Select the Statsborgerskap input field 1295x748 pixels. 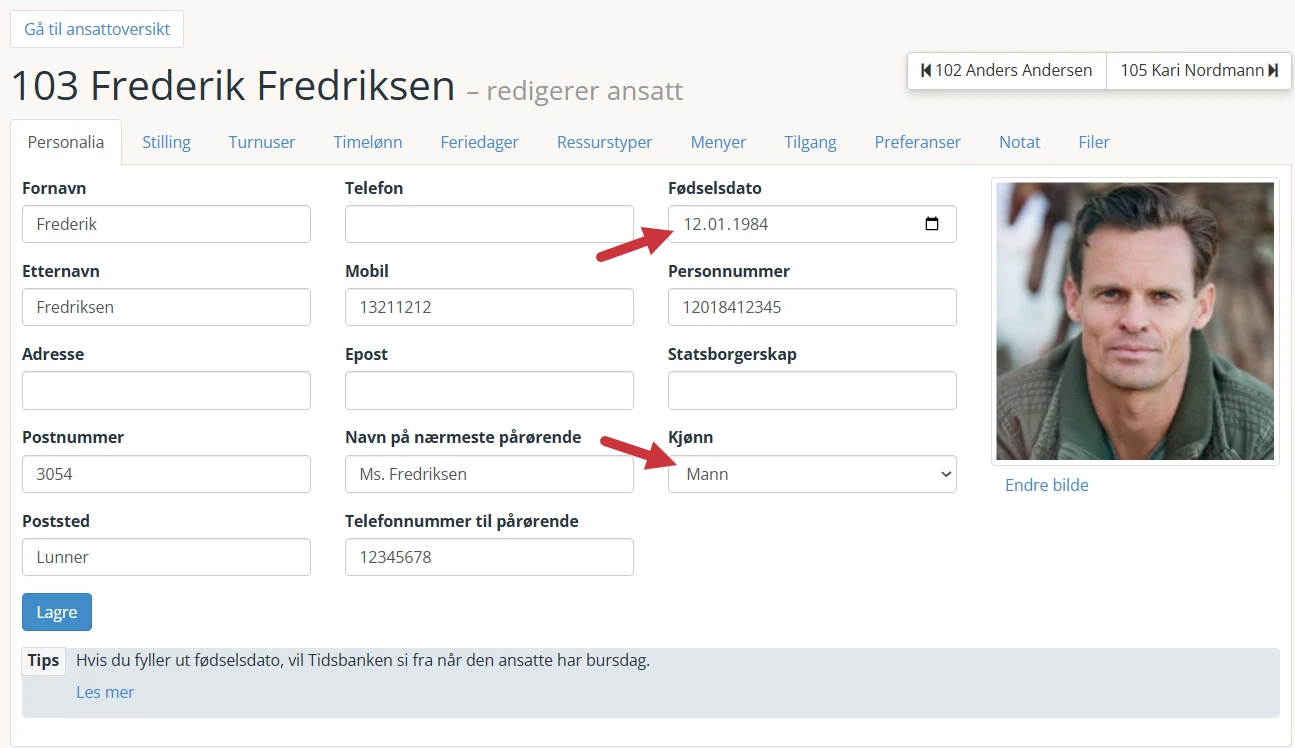pyautogui.click(x=812, y=390)
